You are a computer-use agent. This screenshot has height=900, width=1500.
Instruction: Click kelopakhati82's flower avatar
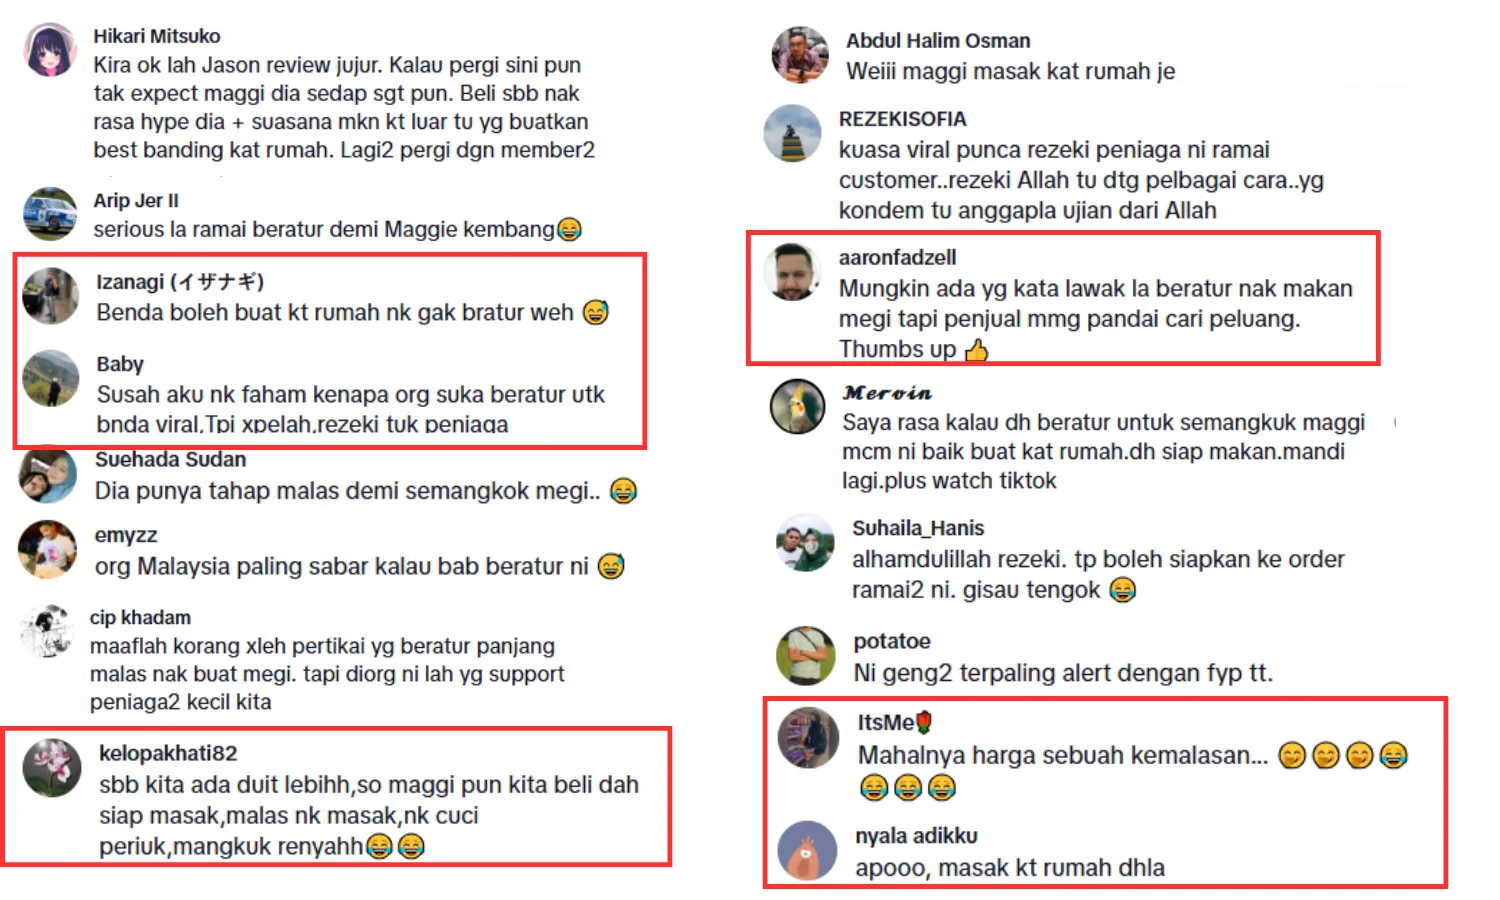52,768
